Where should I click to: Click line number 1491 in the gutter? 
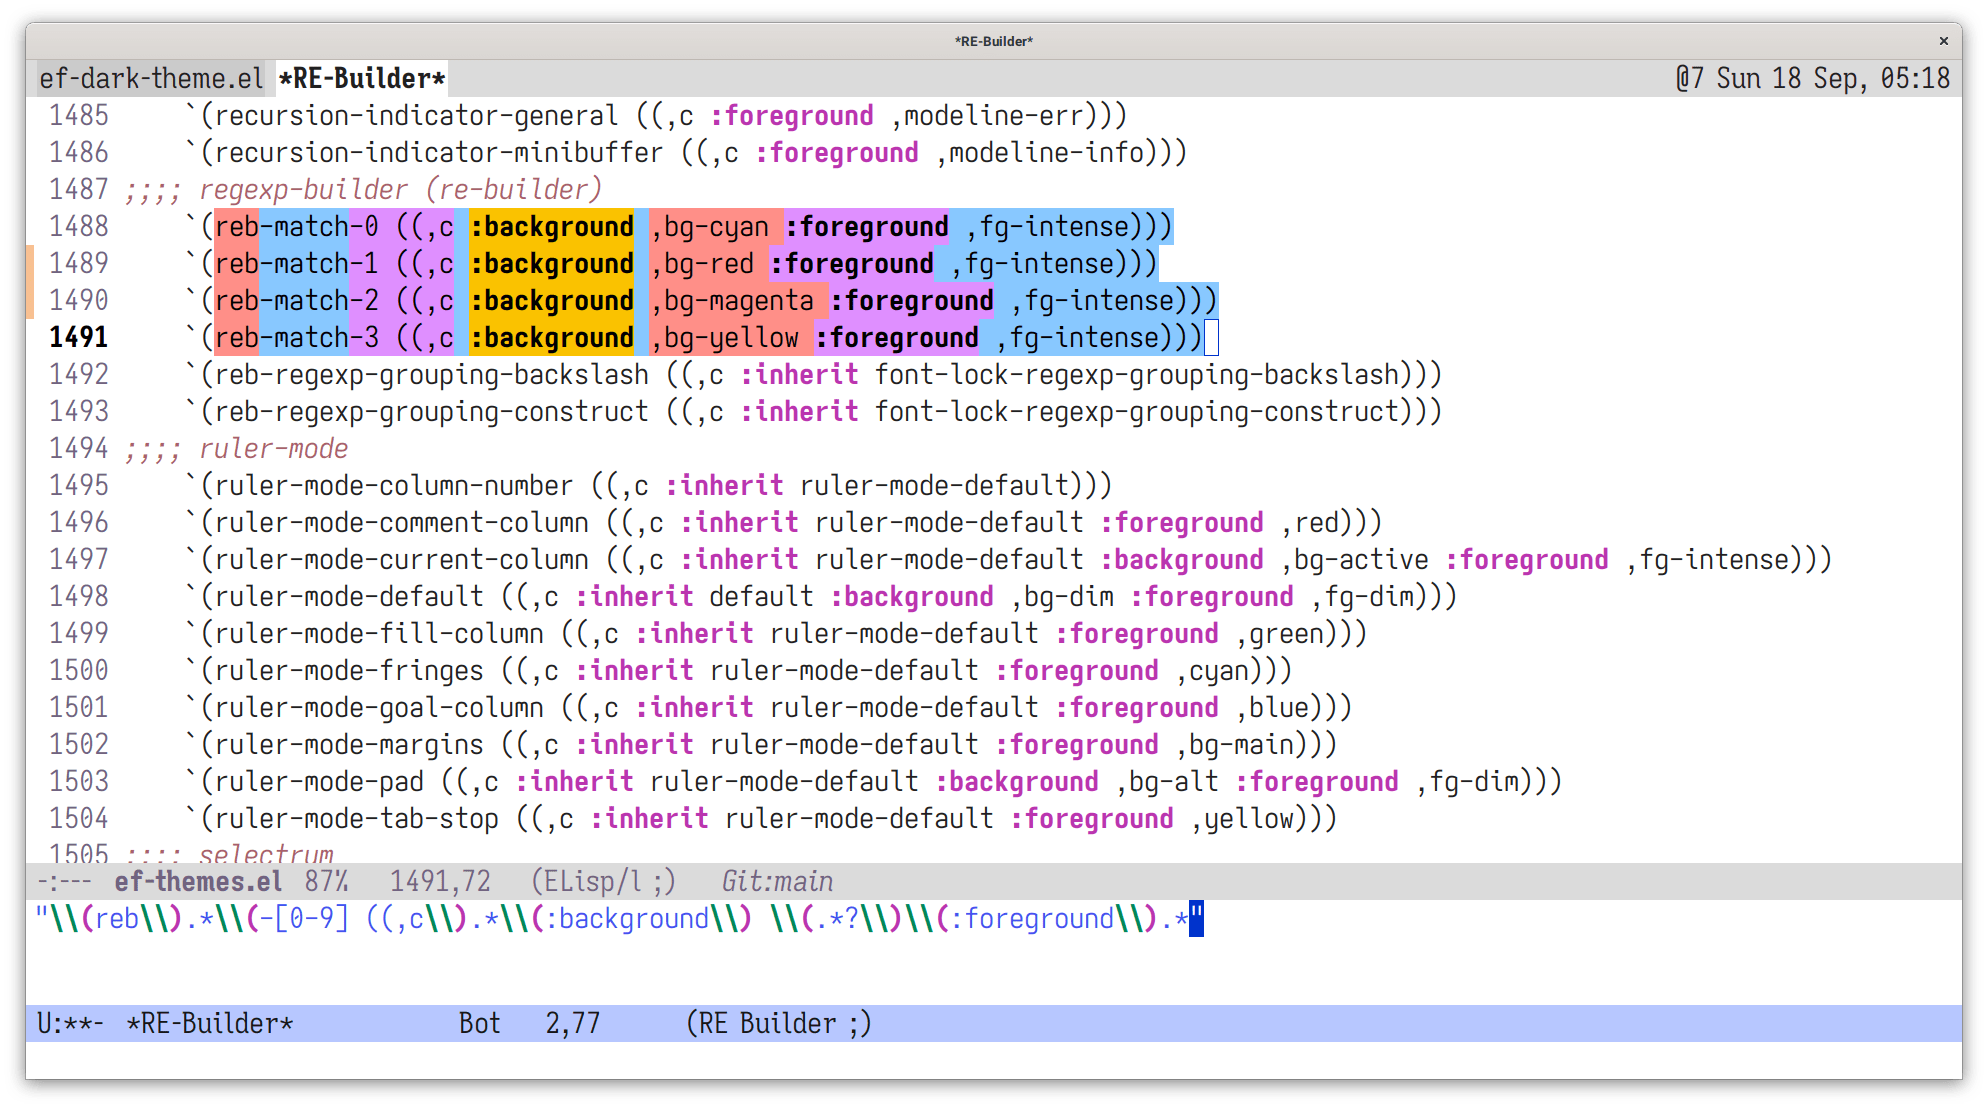[79, 337]
